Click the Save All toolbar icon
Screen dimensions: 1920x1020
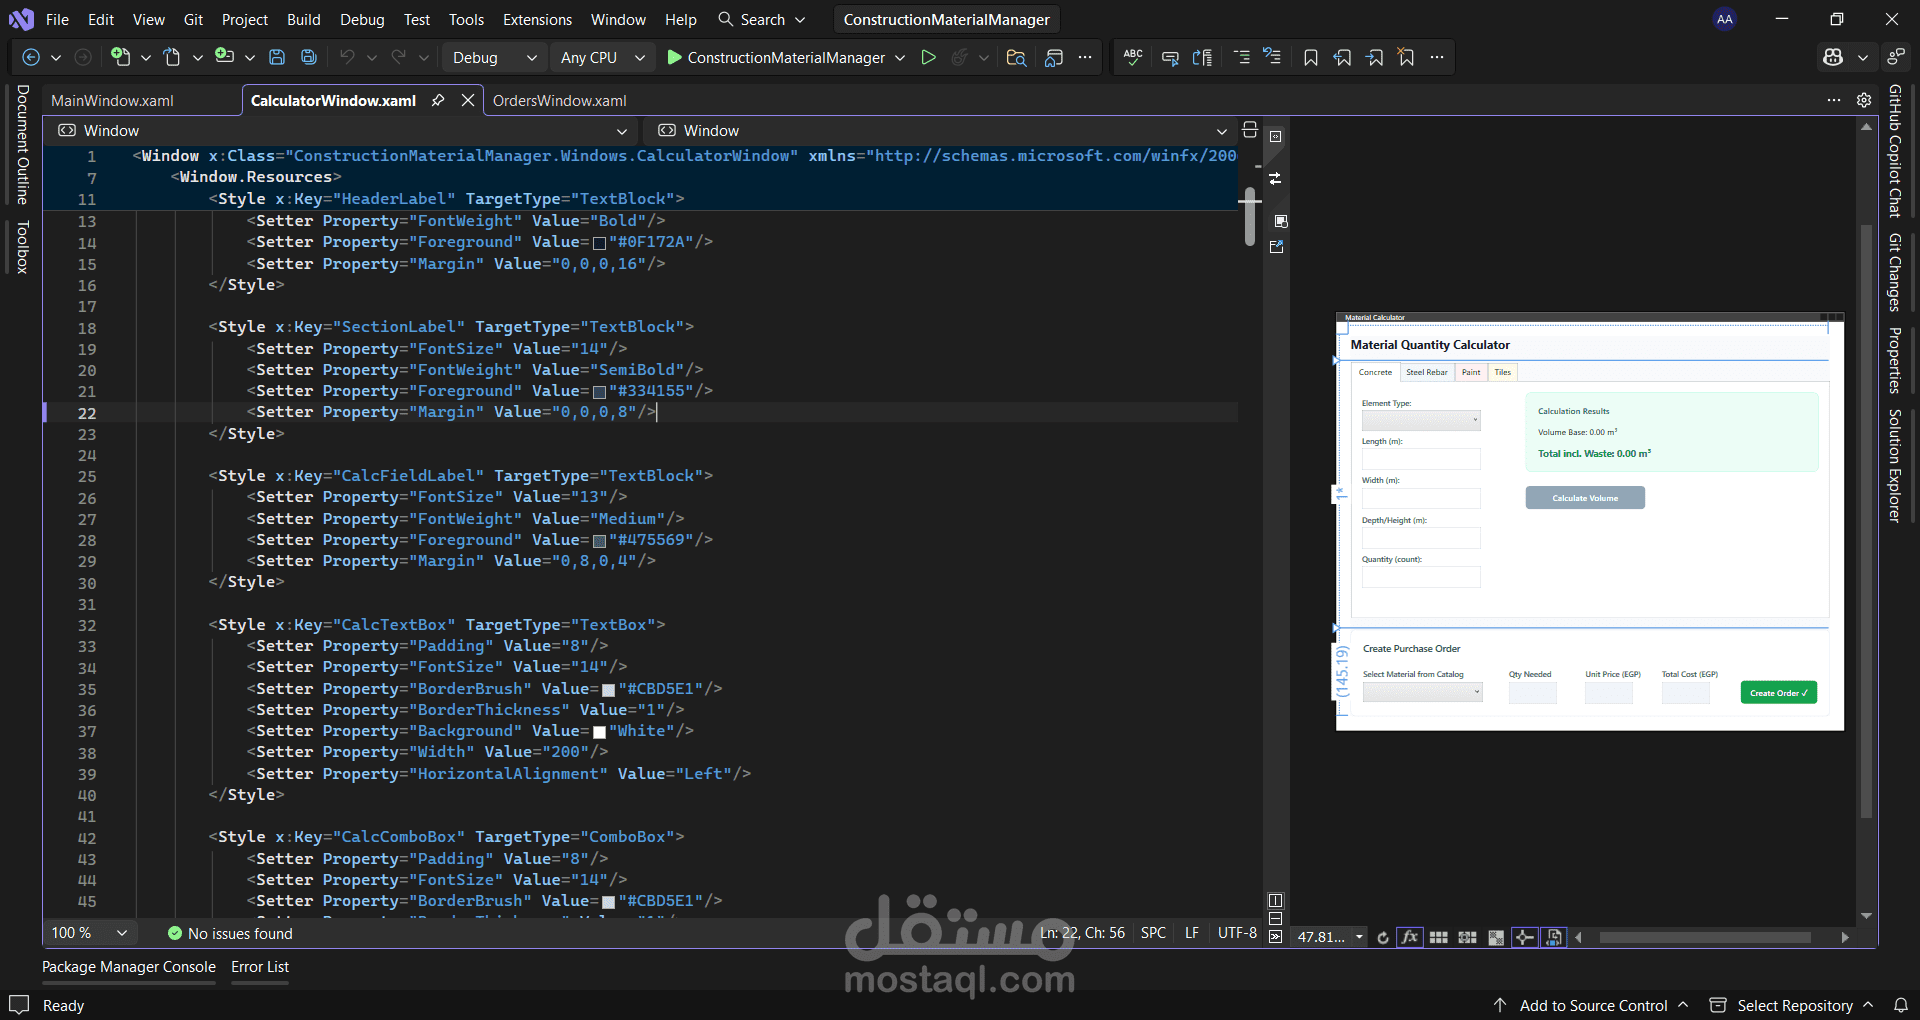[309, 58]
